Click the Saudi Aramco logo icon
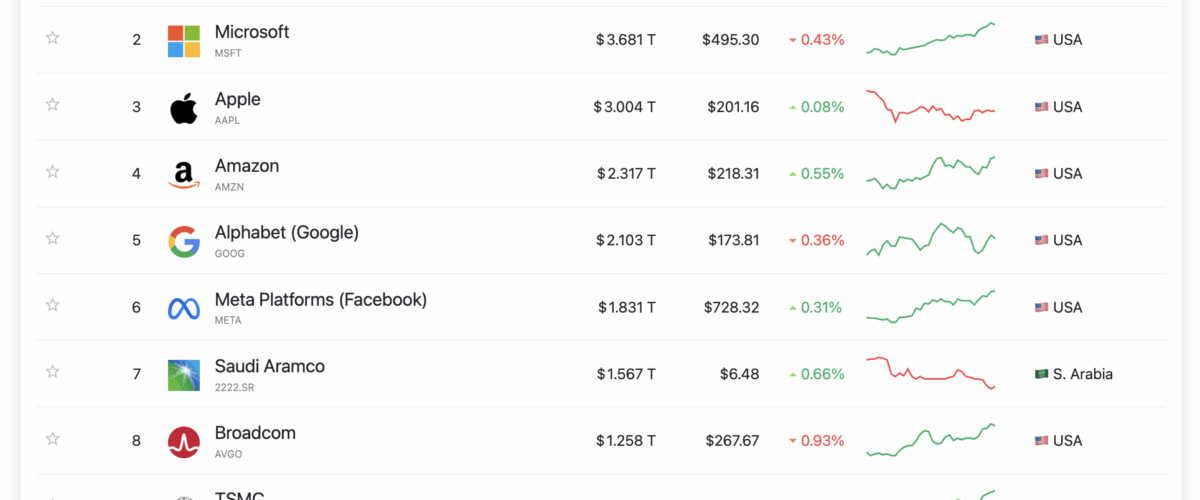The height and width of the screenshot is (500, 1200). [x=184, y=375]
